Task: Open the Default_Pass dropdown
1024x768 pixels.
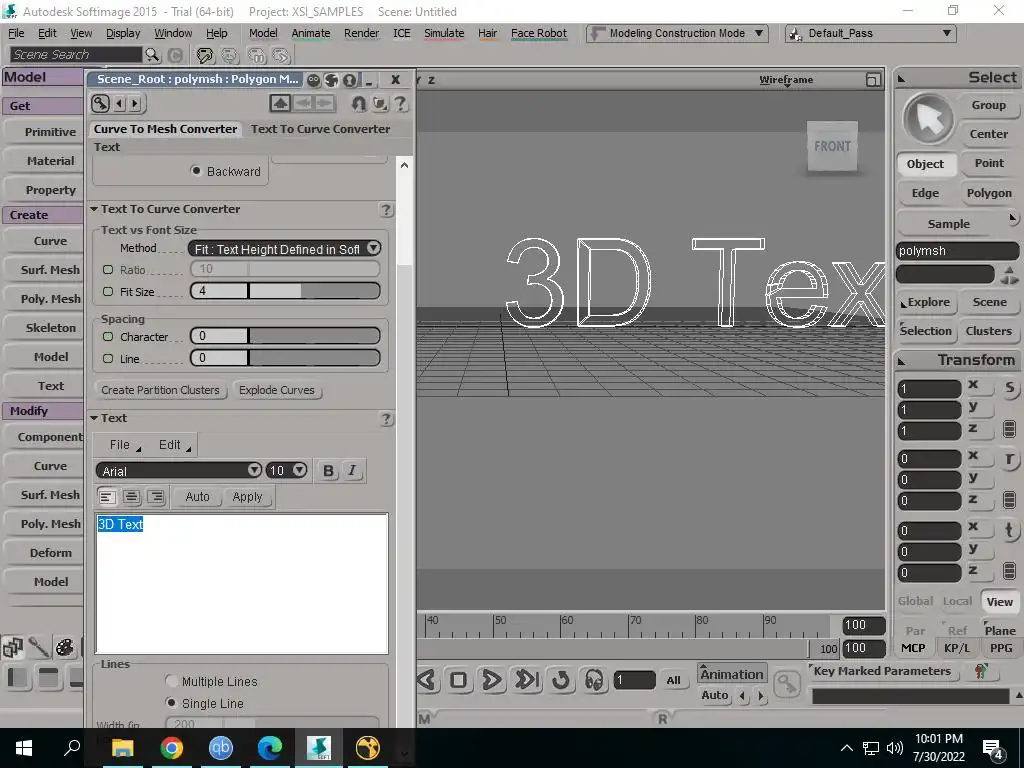Action: pyautogui.click(x=871, y=33)
